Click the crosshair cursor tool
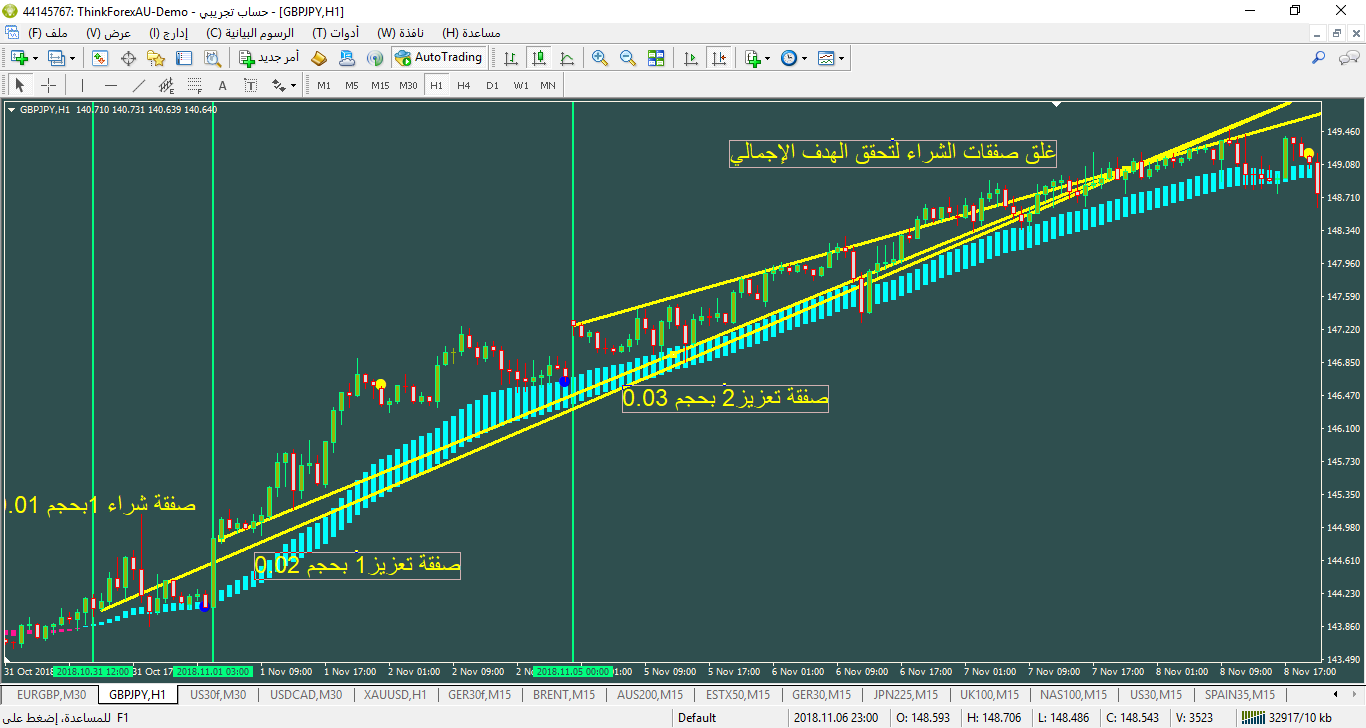 click(48, 85)
